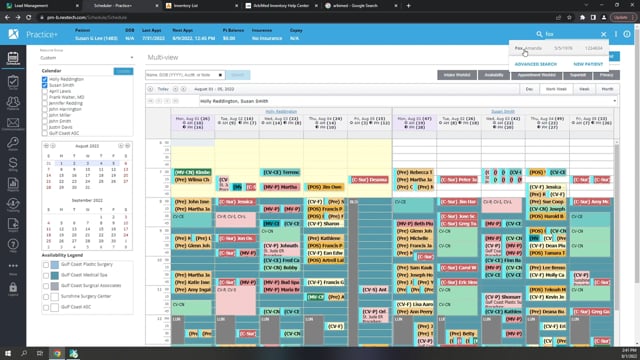The height and width of the screenshot is (360, 640).
Task: Click appointment search name/DOB input field
Action: 184,75
